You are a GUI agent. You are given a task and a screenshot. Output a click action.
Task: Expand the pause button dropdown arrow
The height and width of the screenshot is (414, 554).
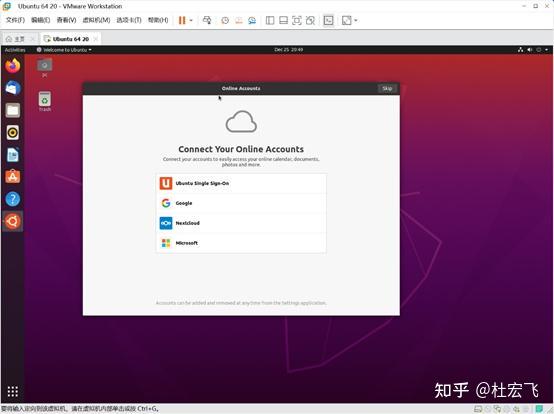[191, 20]
